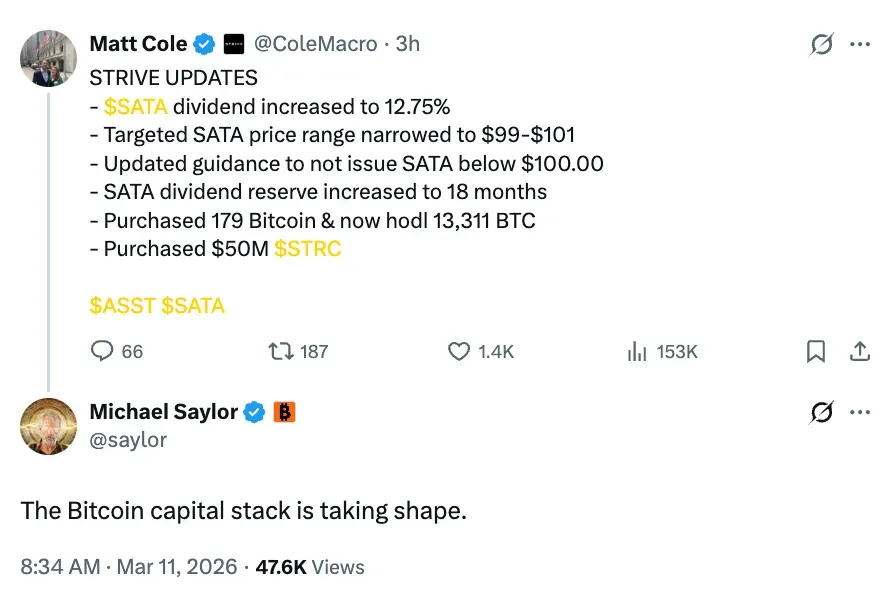Screen dimensions: 894x600
Task: Open the $STRC cashtag link
Action: (307, 249)
